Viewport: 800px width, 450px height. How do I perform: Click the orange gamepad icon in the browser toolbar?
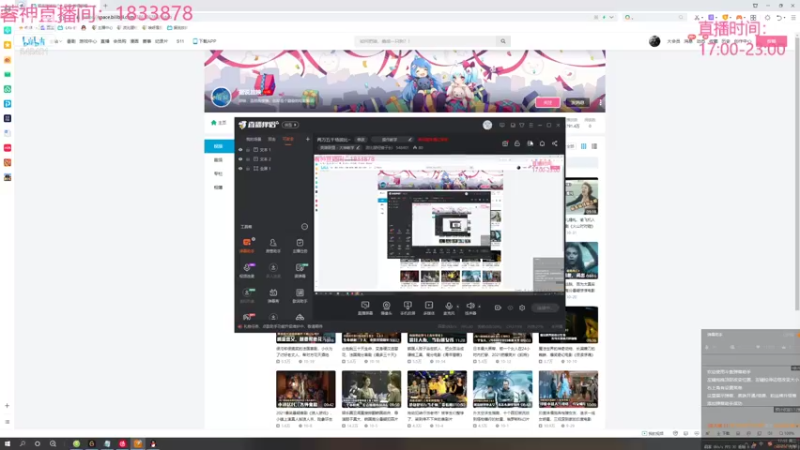[739, 17]
